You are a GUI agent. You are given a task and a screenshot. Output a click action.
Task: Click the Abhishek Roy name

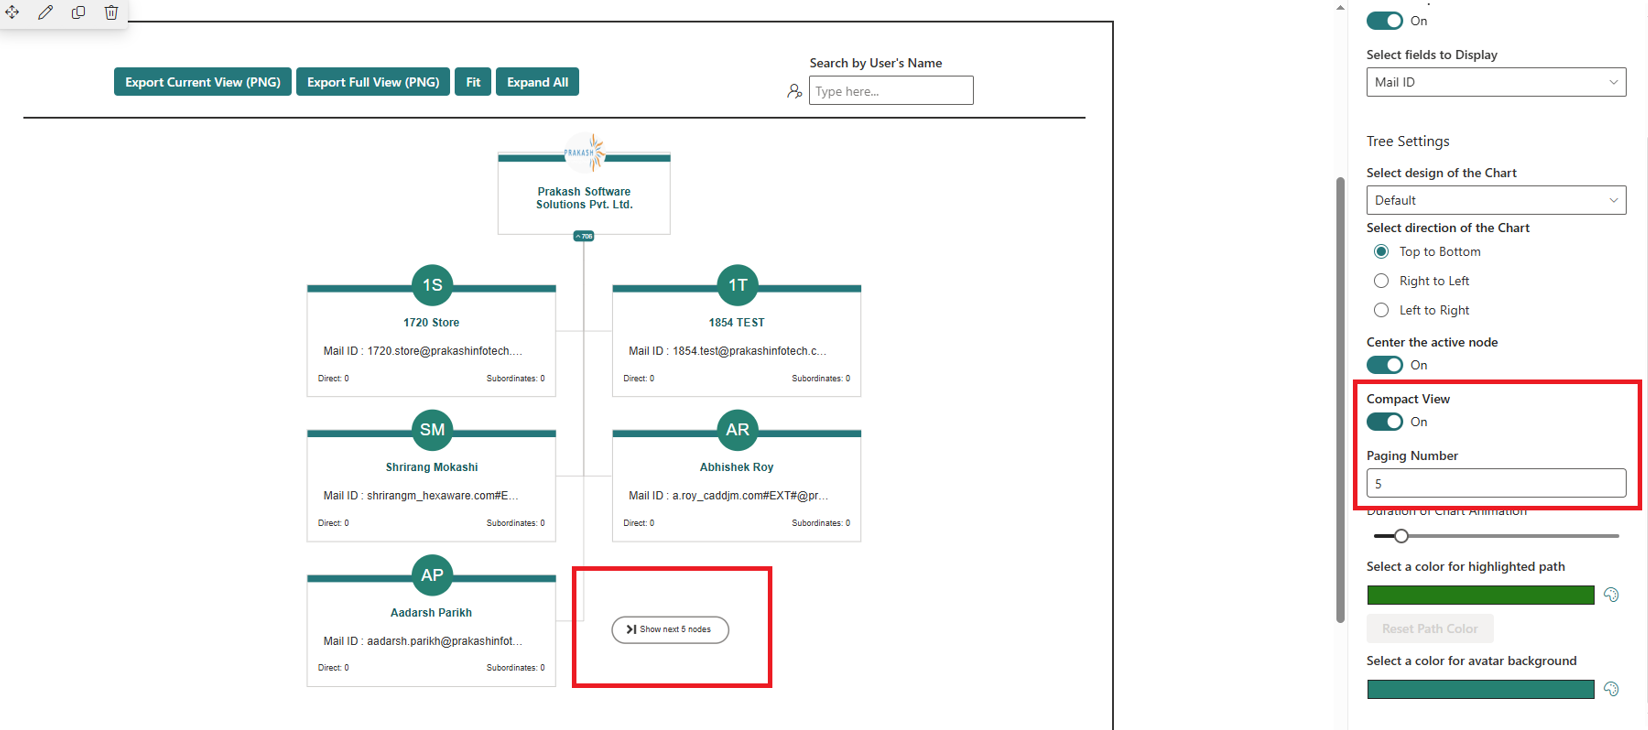(737, 467)
